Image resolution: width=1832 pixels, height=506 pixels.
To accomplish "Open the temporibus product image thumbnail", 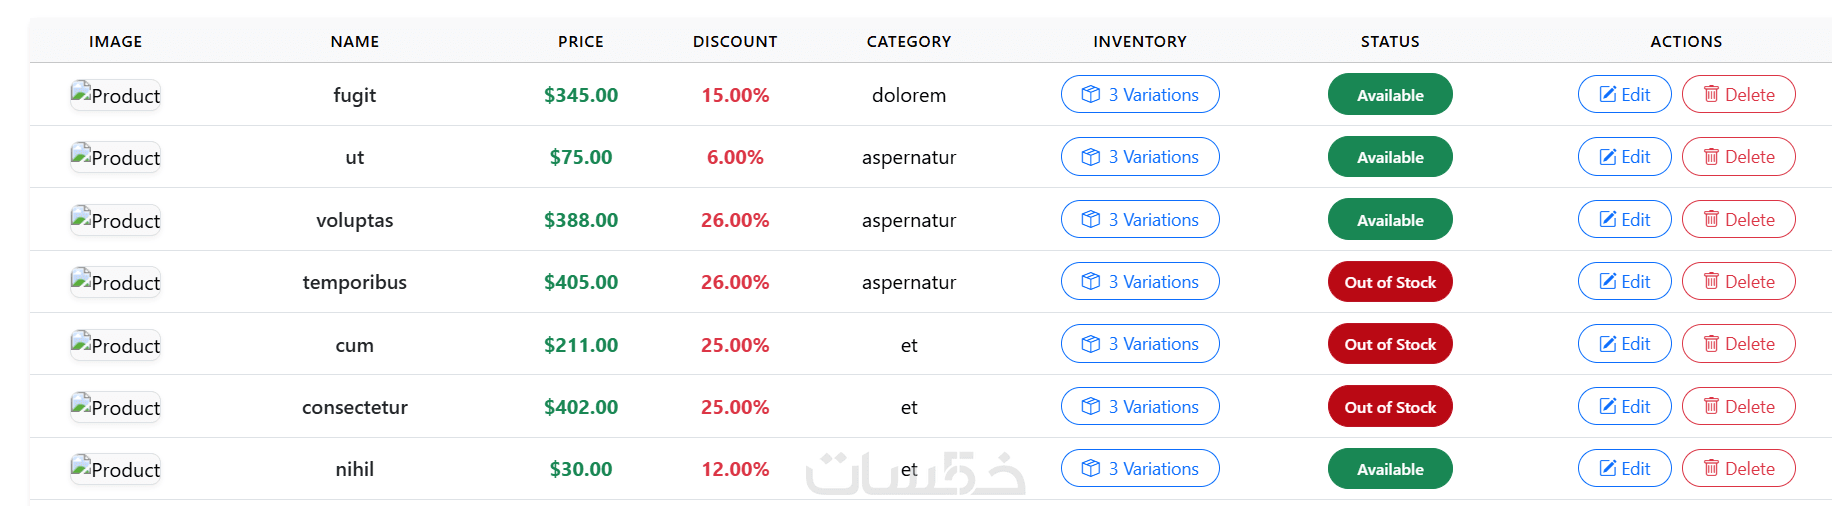I will tap(115, 283).
